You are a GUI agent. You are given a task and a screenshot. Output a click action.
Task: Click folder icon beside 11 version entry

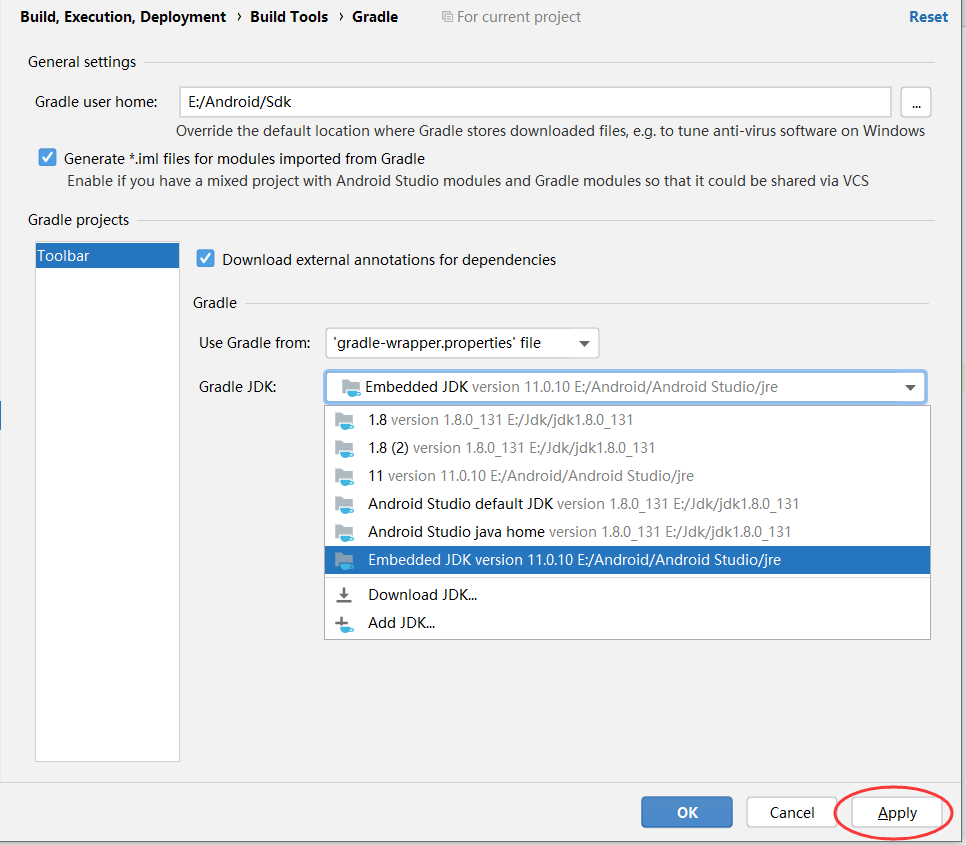tap(344, 476)
